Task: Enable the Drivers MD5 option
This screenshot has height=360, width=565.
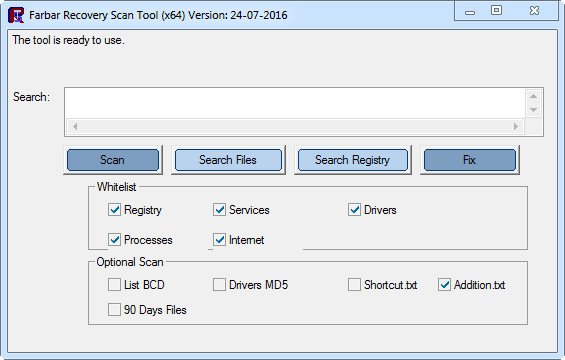Action: pyautogui.click(x=219, y=285)
